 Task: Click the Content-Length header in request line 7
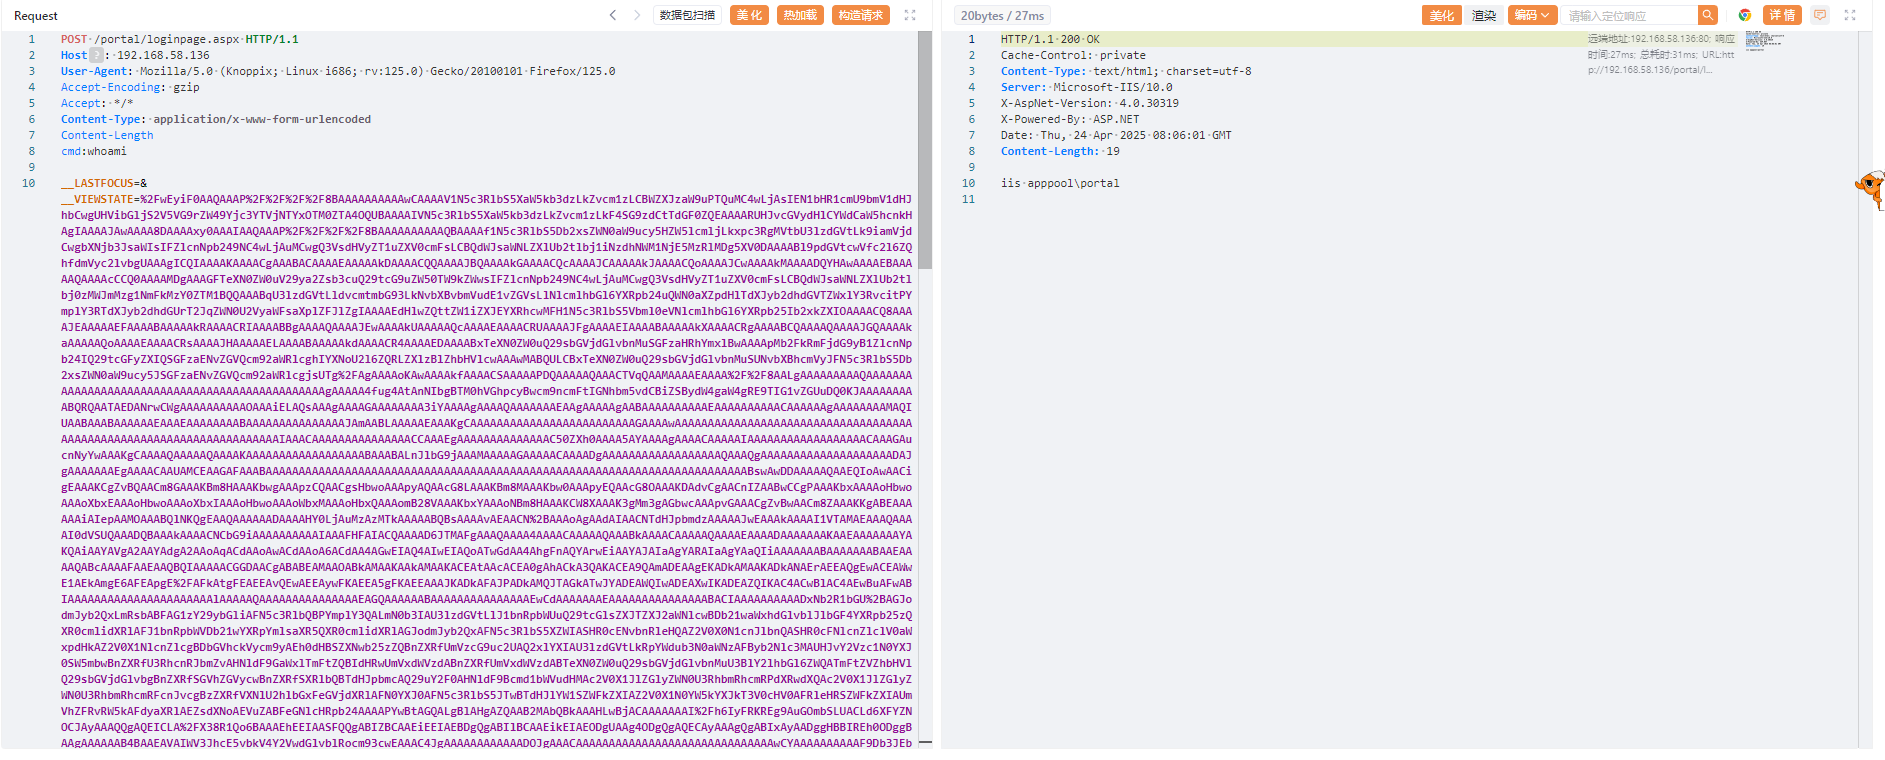107,136
